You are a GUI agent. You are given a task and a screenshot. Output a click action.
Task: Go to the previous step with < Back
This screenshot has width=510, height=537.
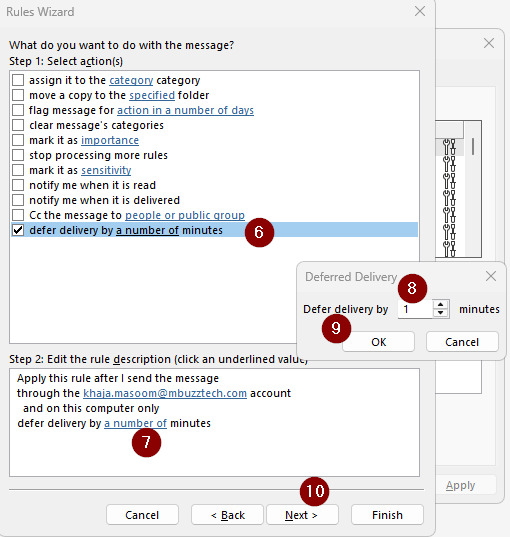[x=227, y=515]
